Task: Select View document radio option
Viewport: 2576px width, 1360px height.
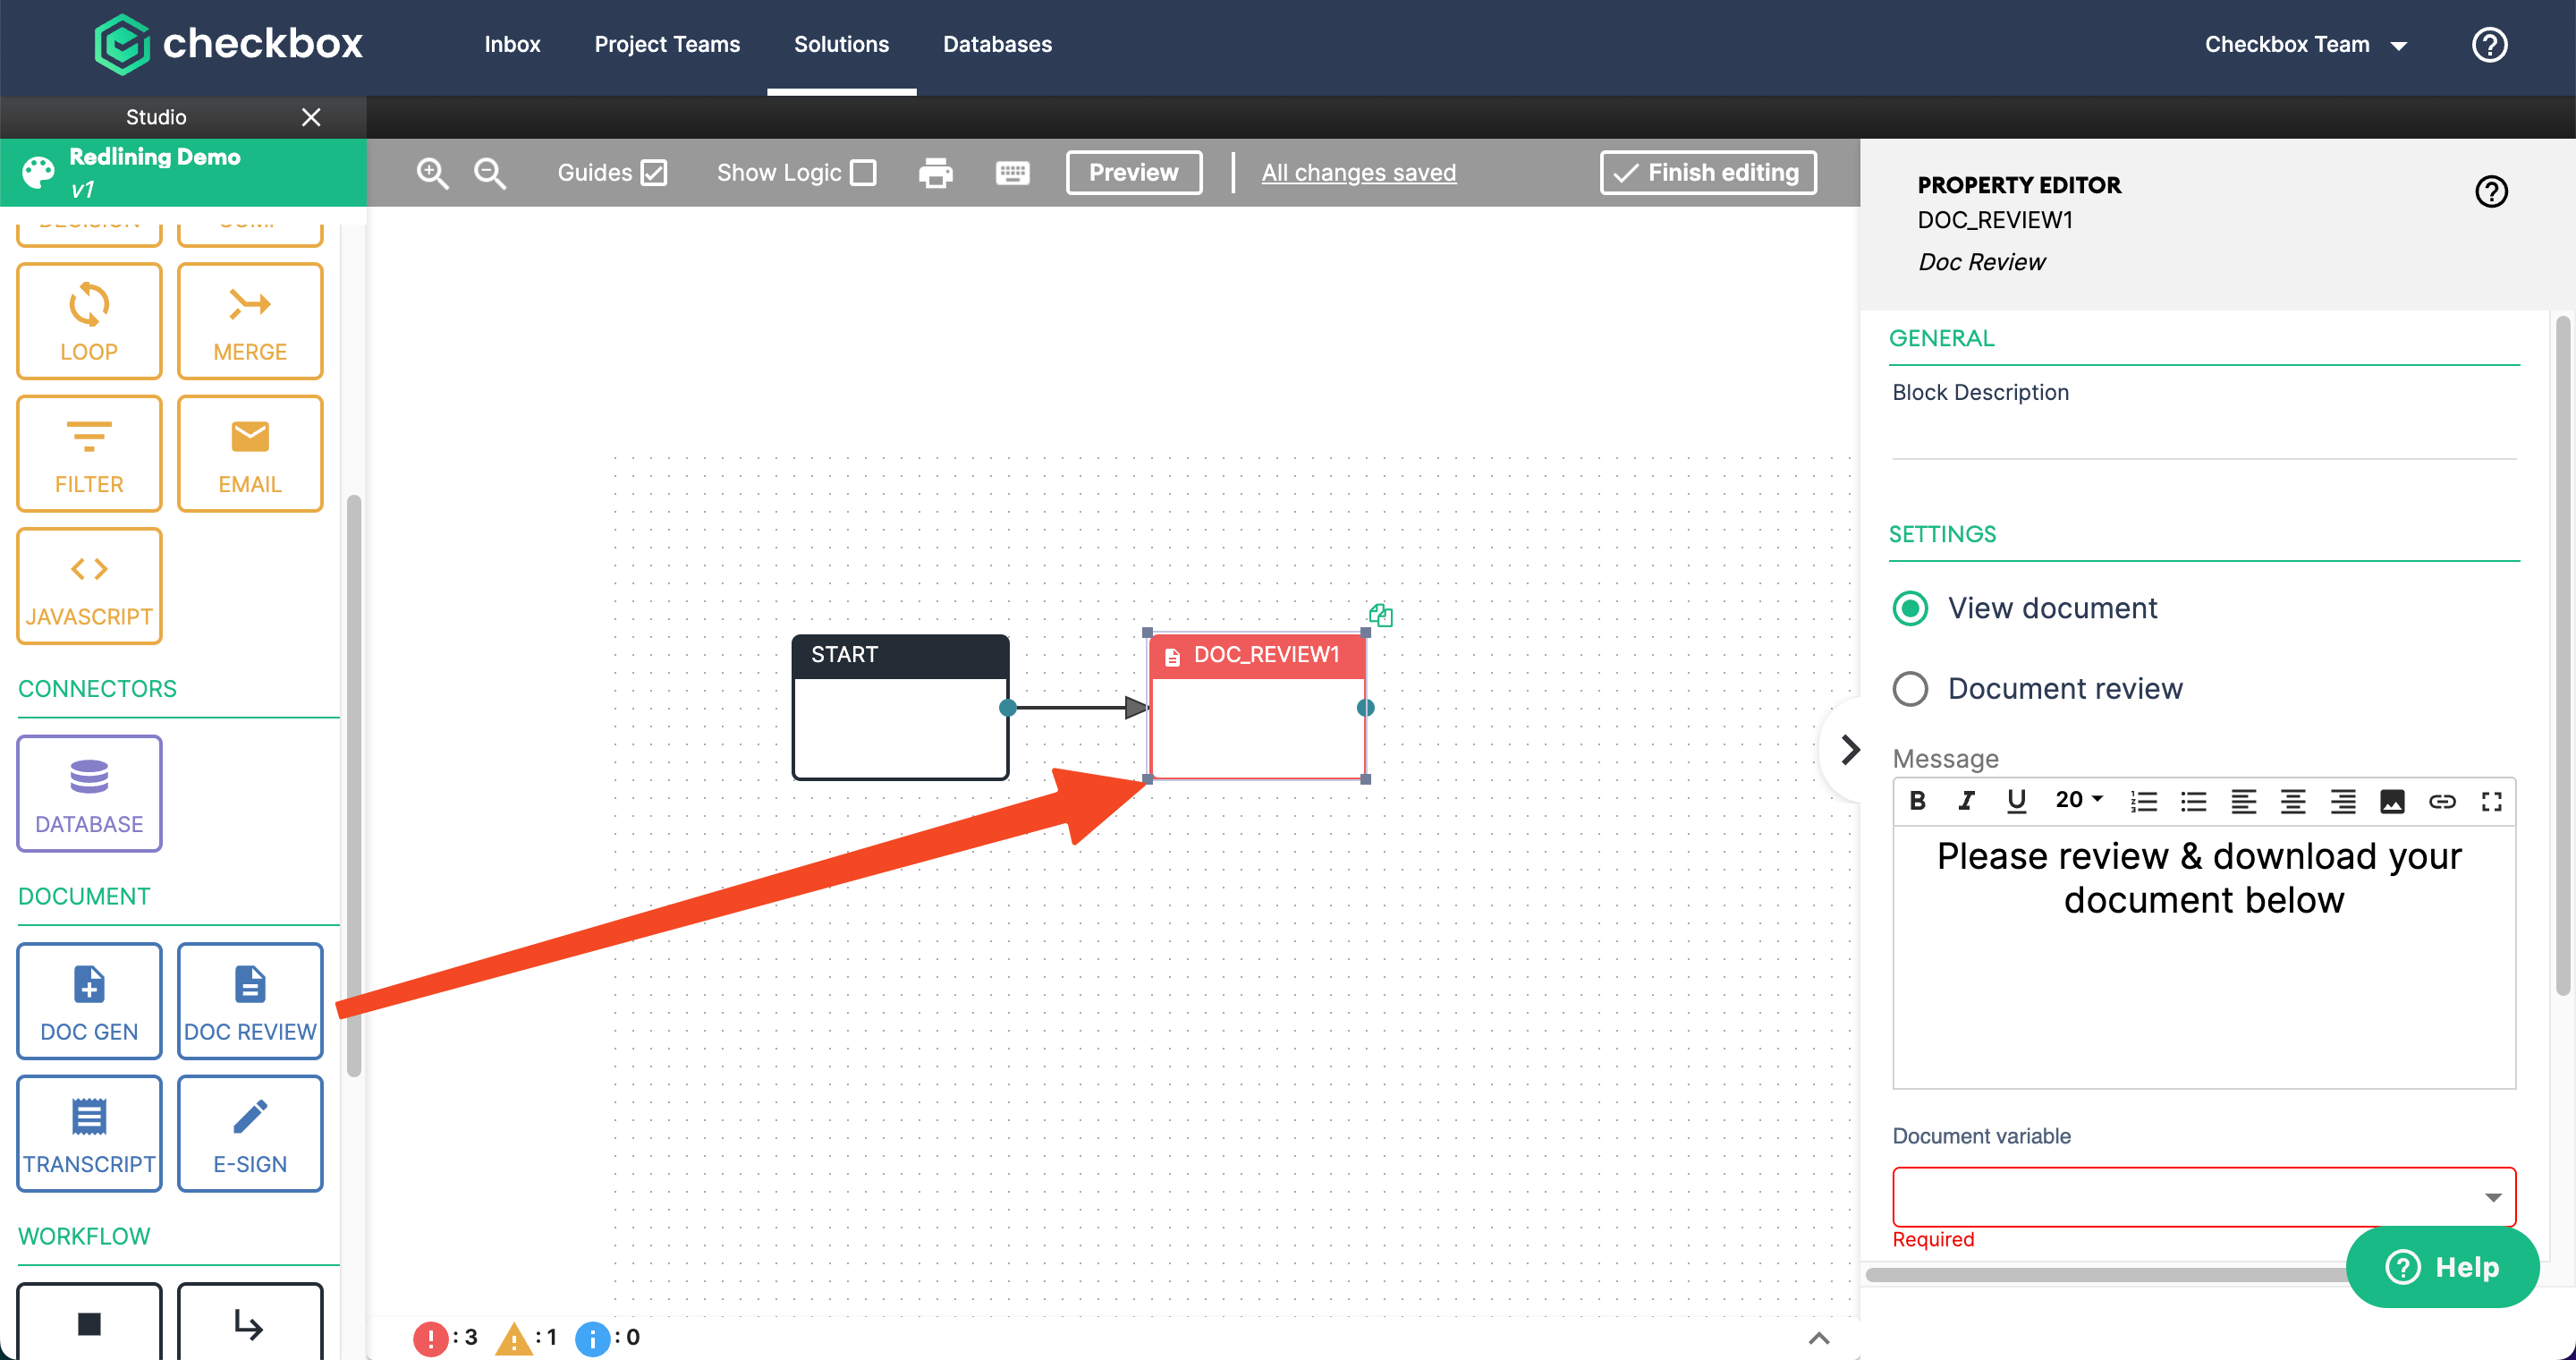Action: 1910,608
